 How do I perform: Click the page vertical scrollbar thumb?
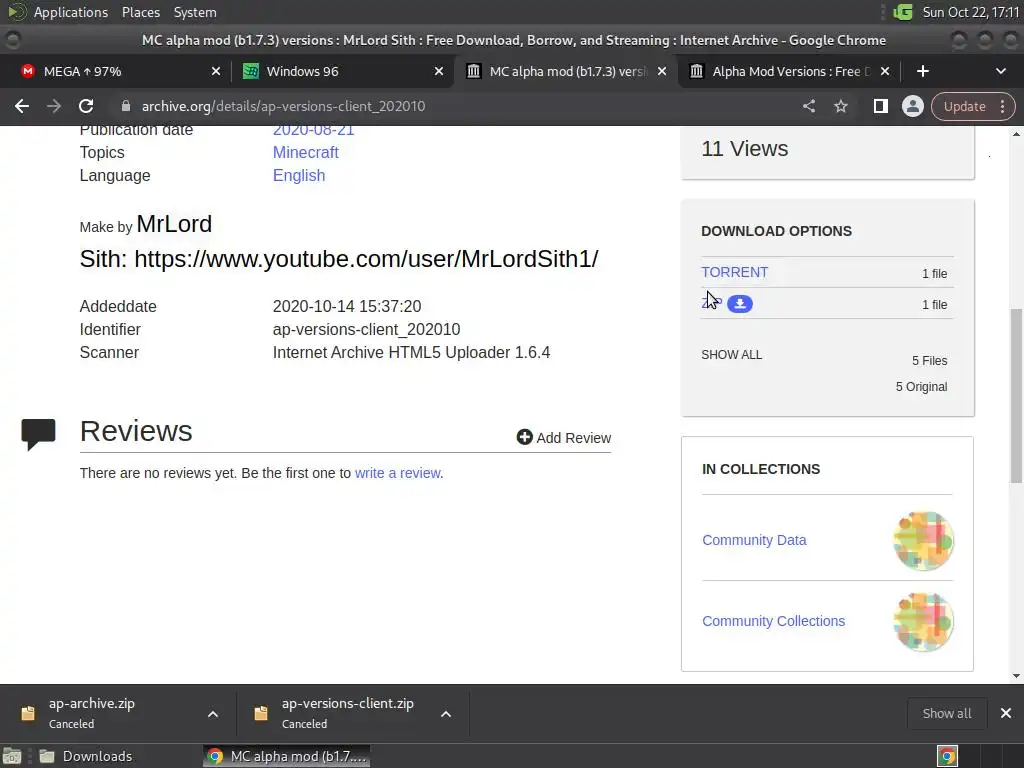click(x=1016, y=395)
